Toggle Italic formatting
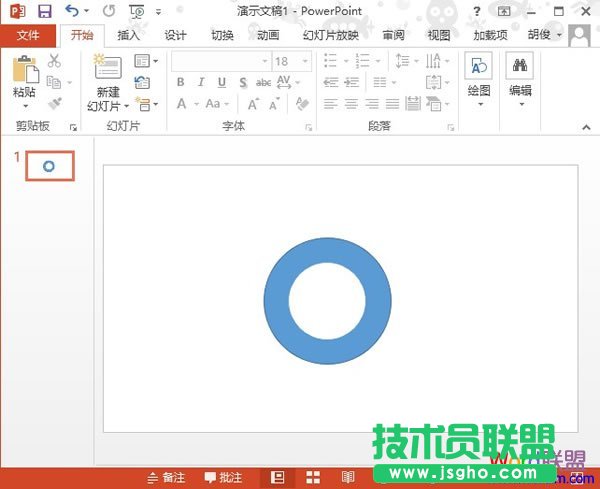Viewport: 600px width, 489px height. click(x=201, y=82)
